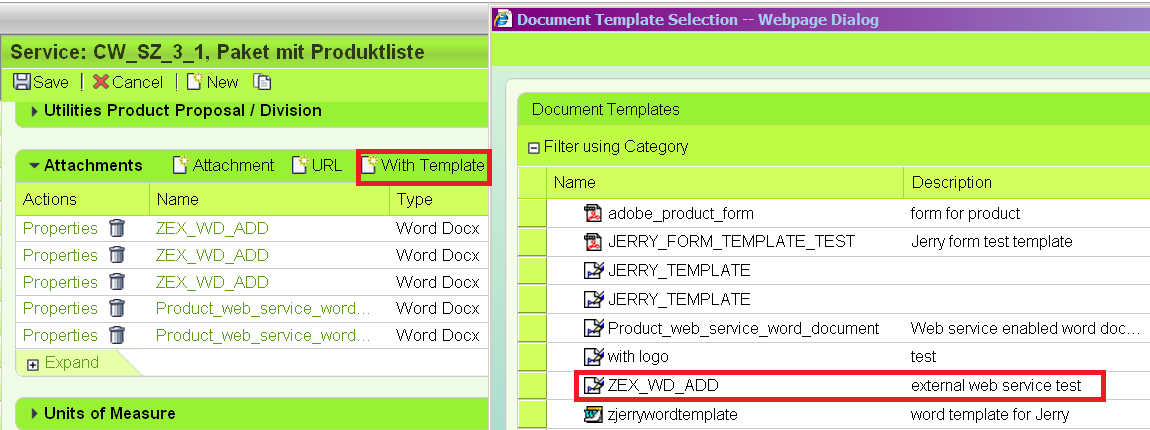Collapse the Attachments section
Image resolution: width=1150 pixels, height=430 pixels.
tap(34, 166)
